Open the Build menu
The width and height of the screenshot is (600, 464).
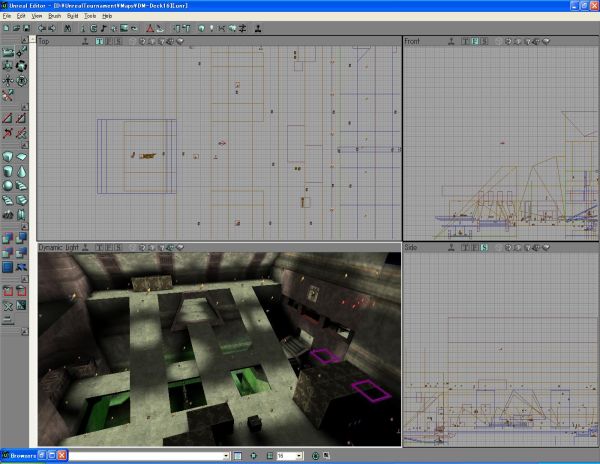72,16
